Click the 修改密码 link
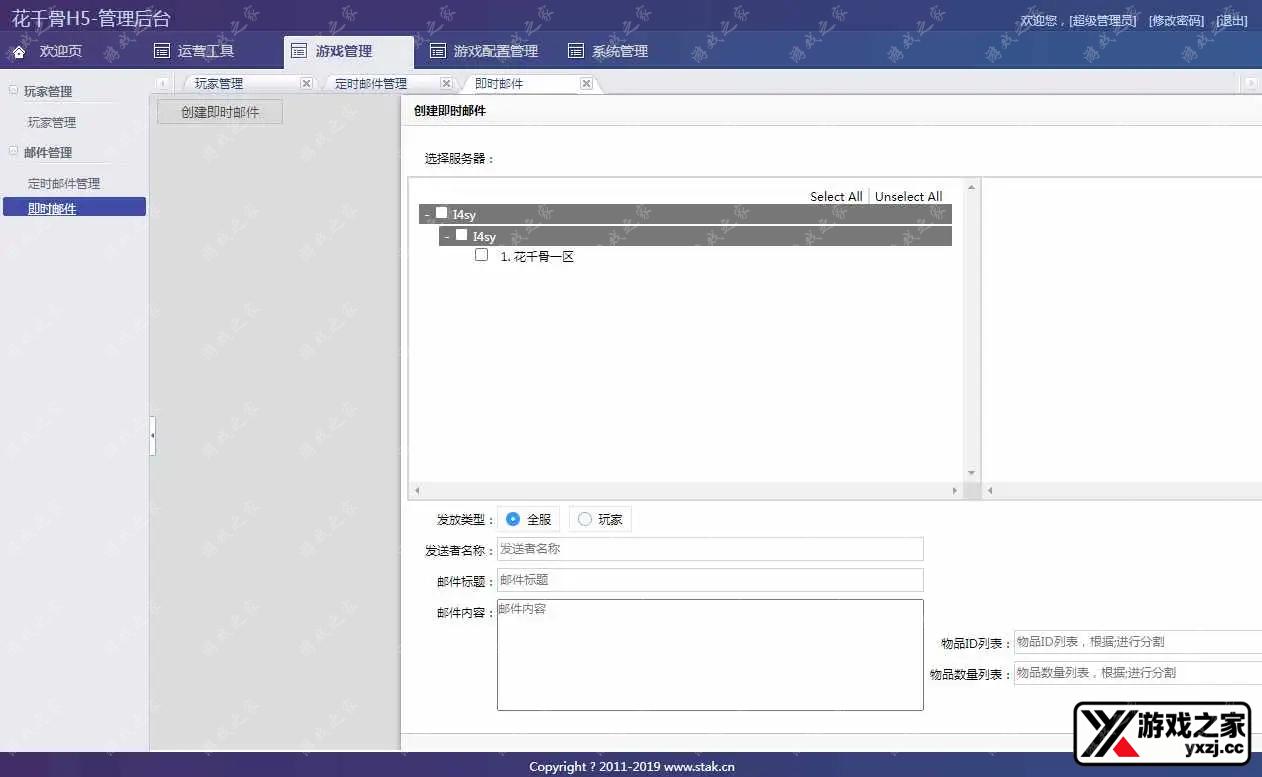 (x=1176, y=20)
